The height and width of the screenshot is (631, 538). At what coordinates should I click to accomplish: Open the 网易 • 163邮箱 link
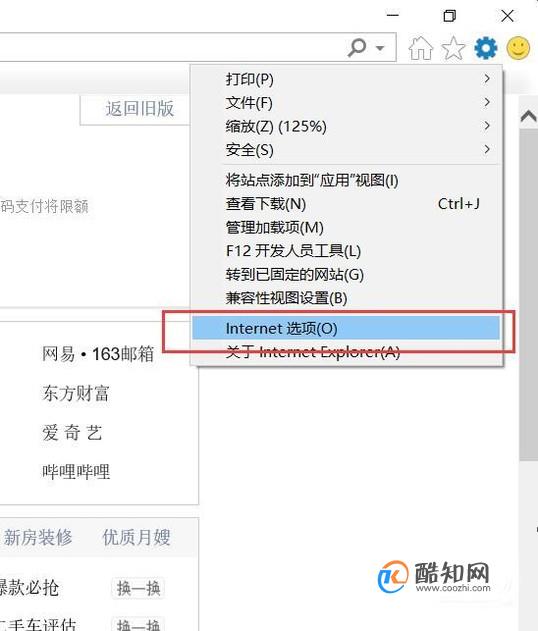pyautogui.click(x=98, y=354)
